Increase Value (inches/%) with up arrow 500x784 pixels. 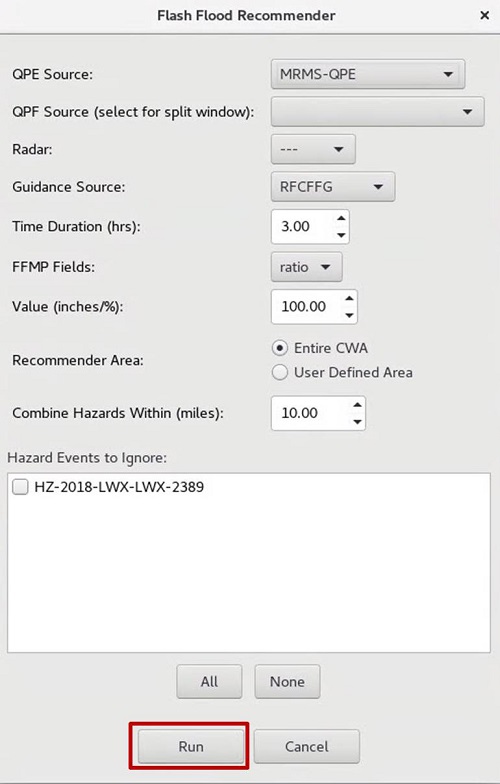[x=349, y=298]
